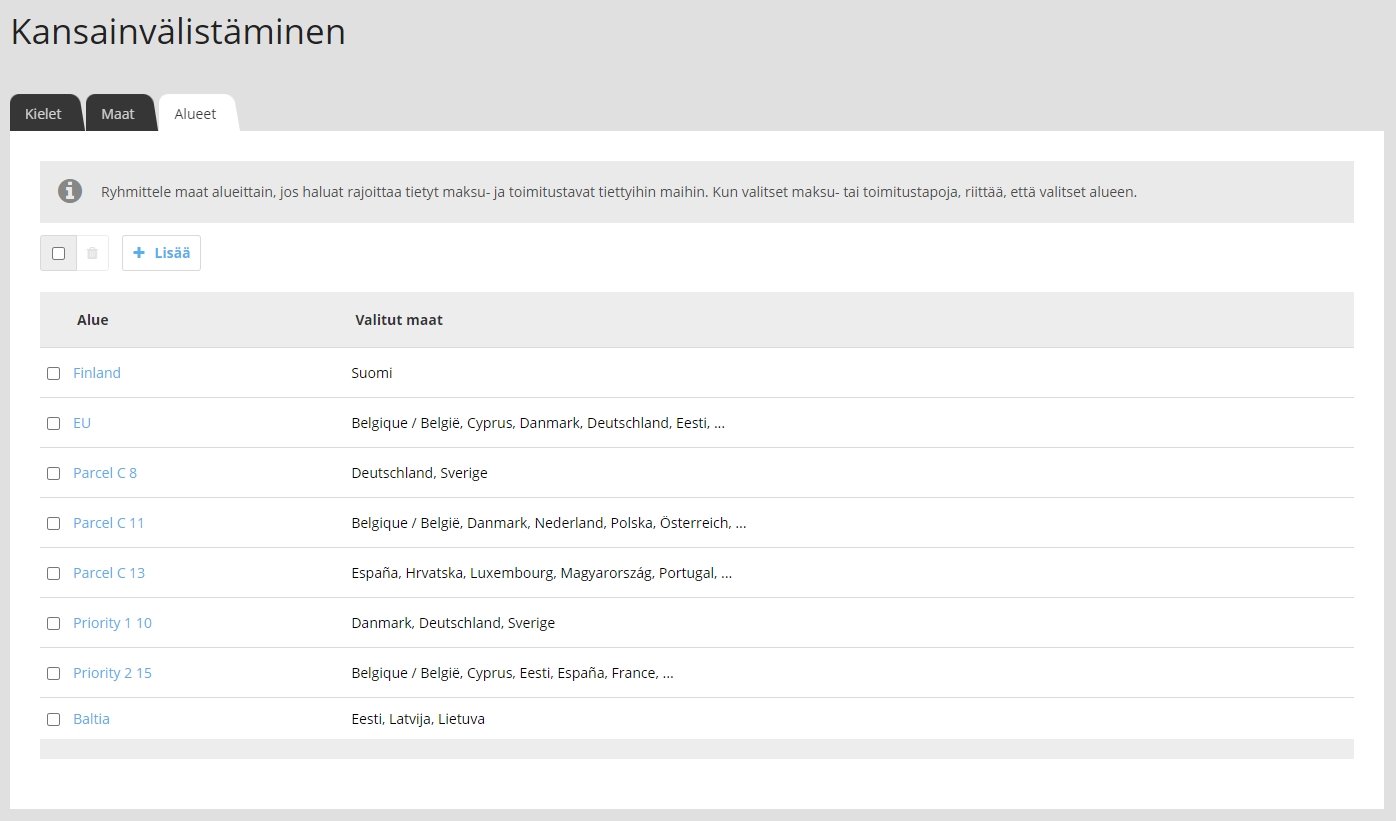Image resolution: width=1396 pixels, height=821 pixels.
Task: Click the Lisää add button
Action: [161, 253]
